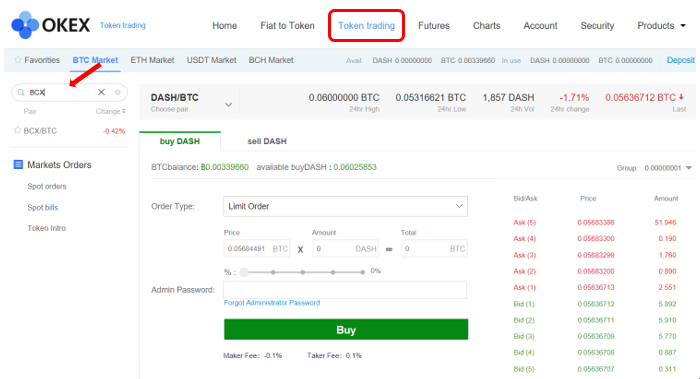Image resolution: width=700 pixels, height=379 pixels.
Task: Click the Total BTC input field
Action: tap(434, 249)
